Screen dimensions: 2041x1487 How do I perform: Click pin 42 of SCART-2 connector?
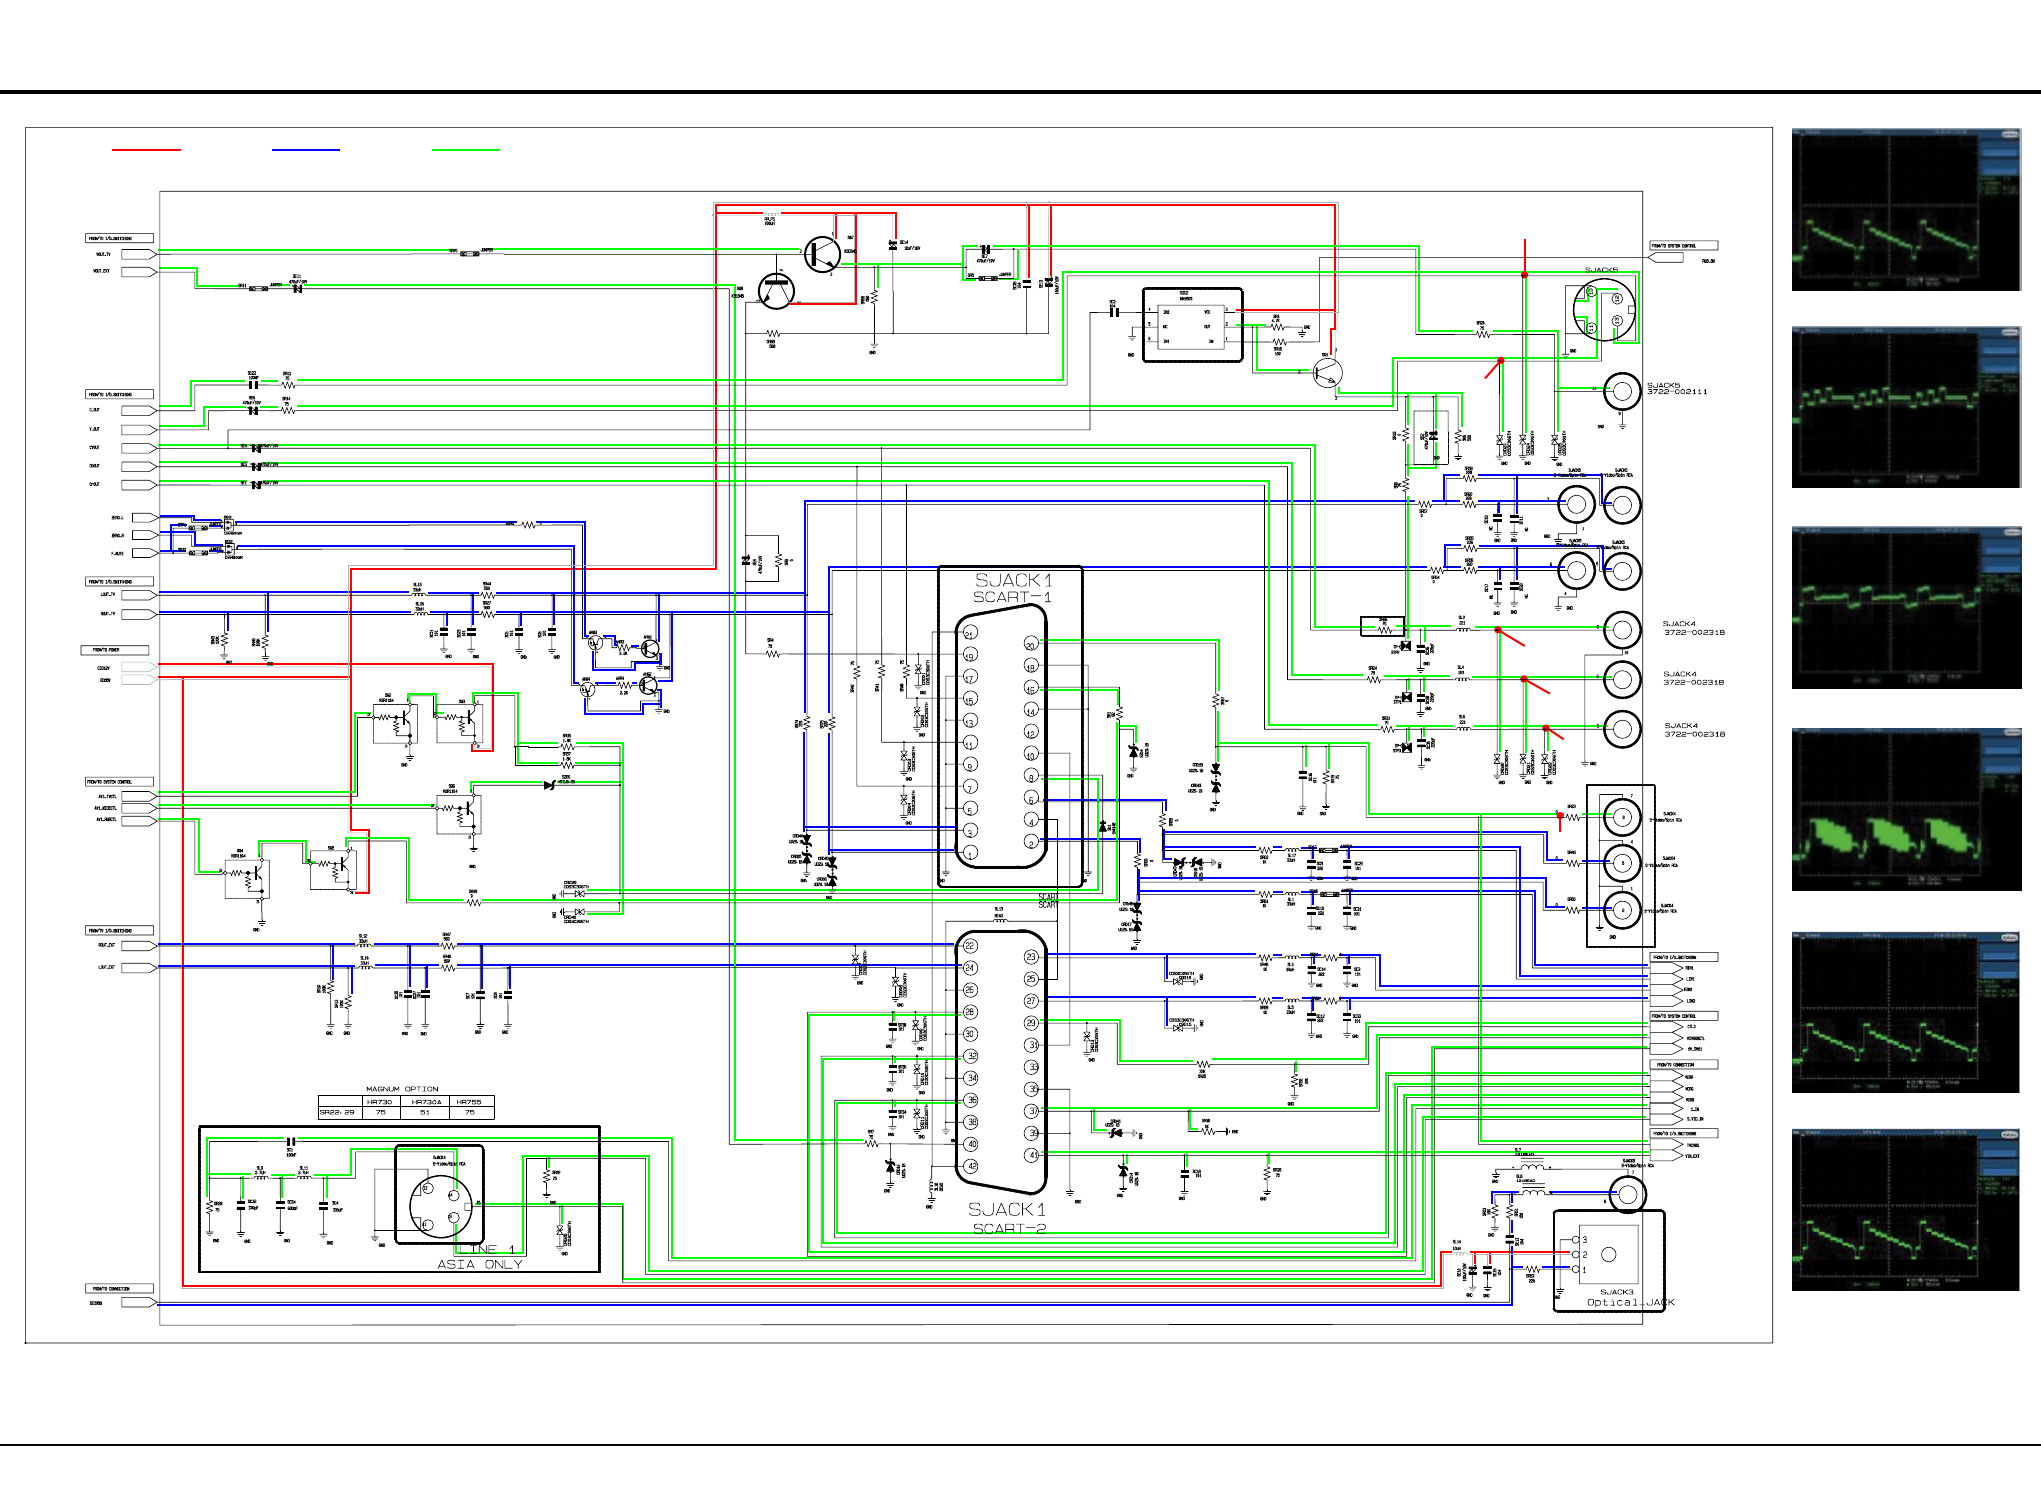point(970,1166)
